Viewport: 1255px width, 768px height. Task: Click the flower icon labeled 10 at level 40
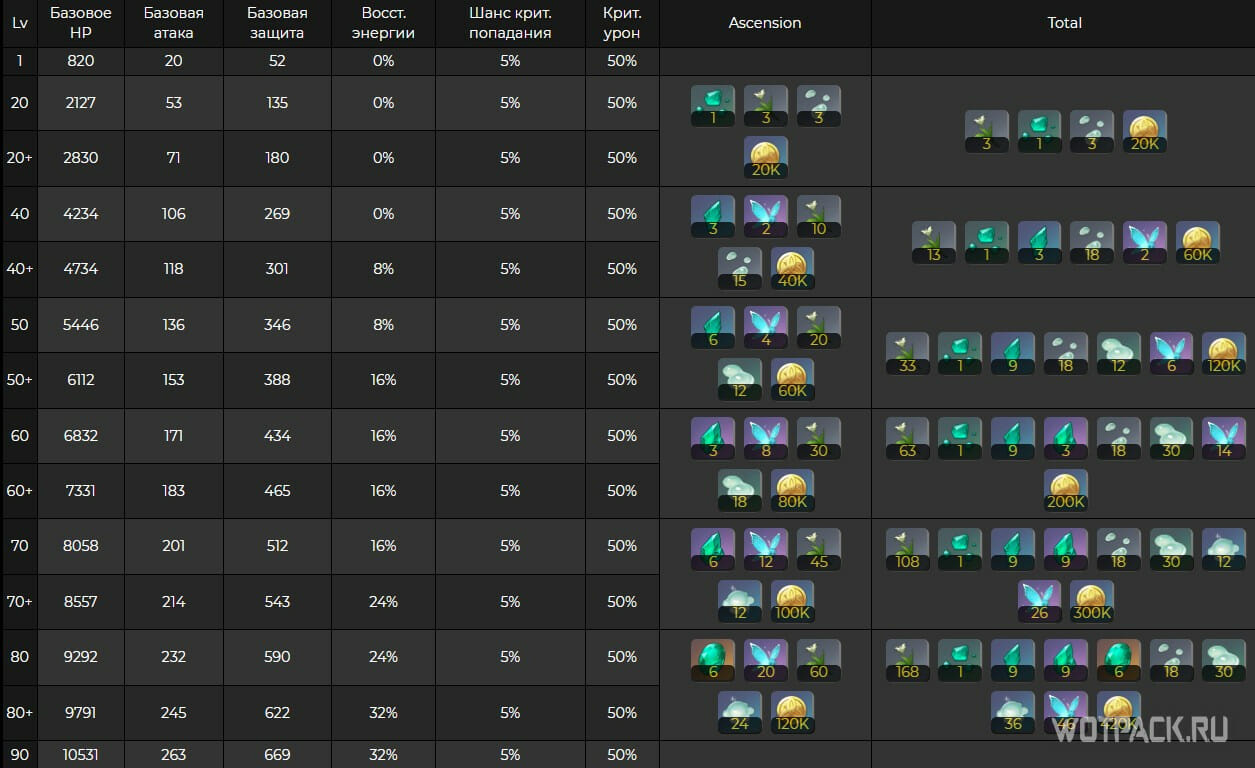(x=819, y=217)
